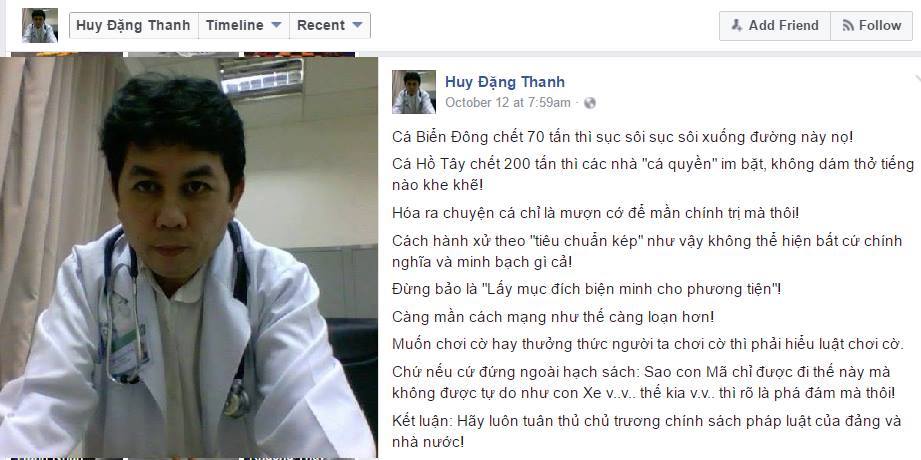Click the arrow beside Timeline
Viewport: 921px width, 460px height.
[276, 26]
